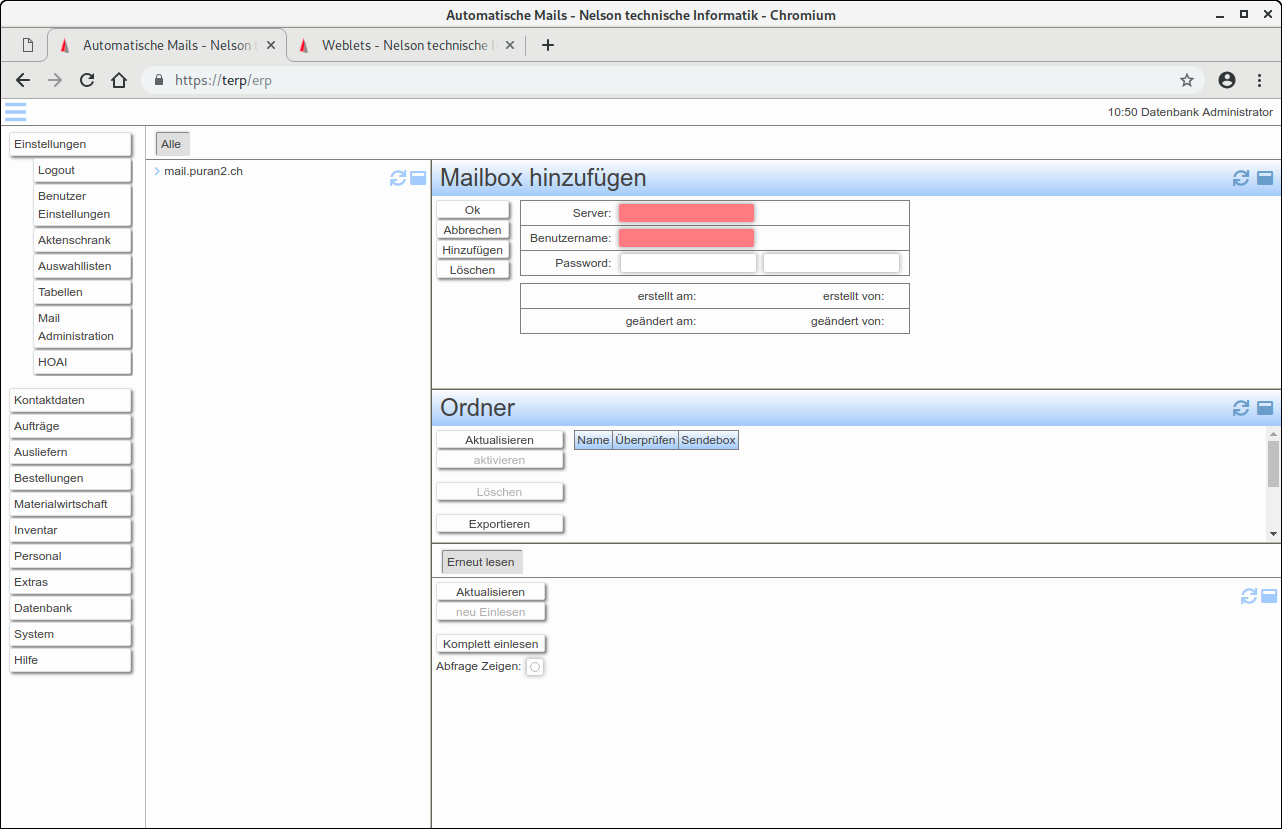The image size is (1282, 829).
Task: Toggle the Abfrage Zeigen checkbox
Action: click(535, 667)
